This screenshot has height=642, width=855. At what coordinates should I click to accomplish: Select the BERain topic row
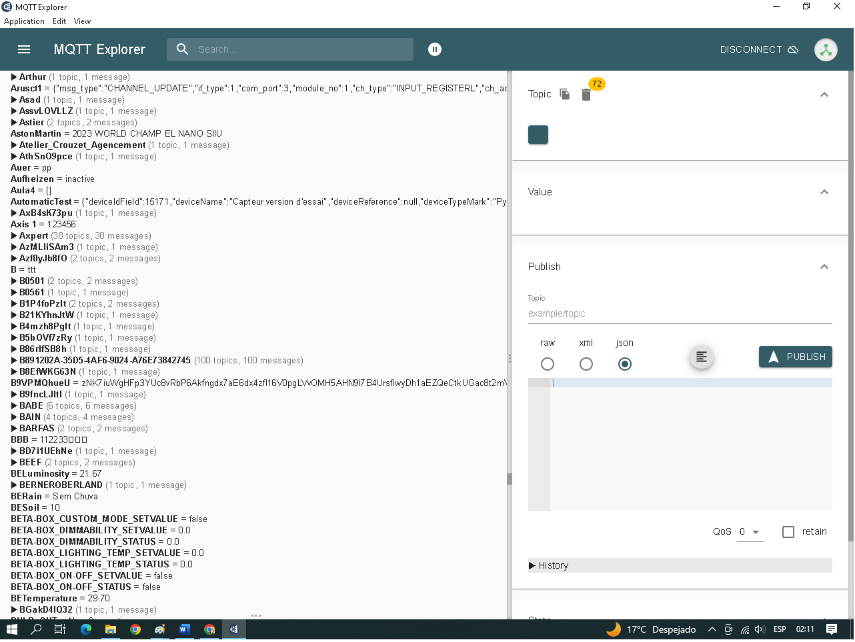(x=54, y=496)
